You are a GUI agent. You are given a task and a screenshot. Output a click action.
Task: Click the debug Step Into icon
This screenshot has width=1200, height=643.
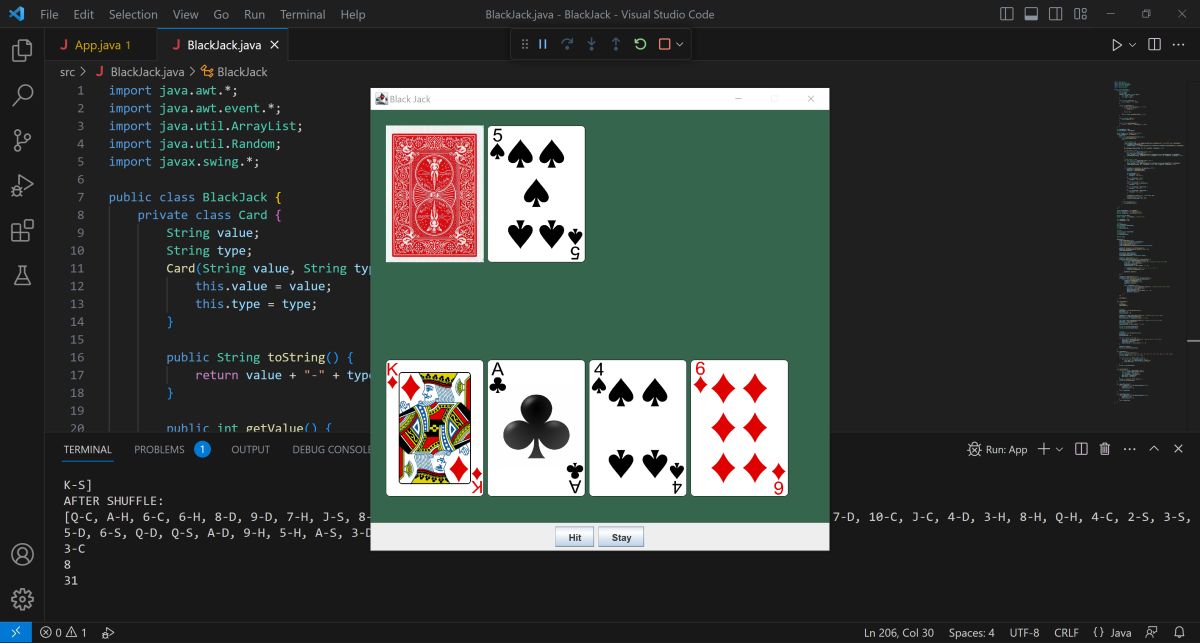[591, 44]
